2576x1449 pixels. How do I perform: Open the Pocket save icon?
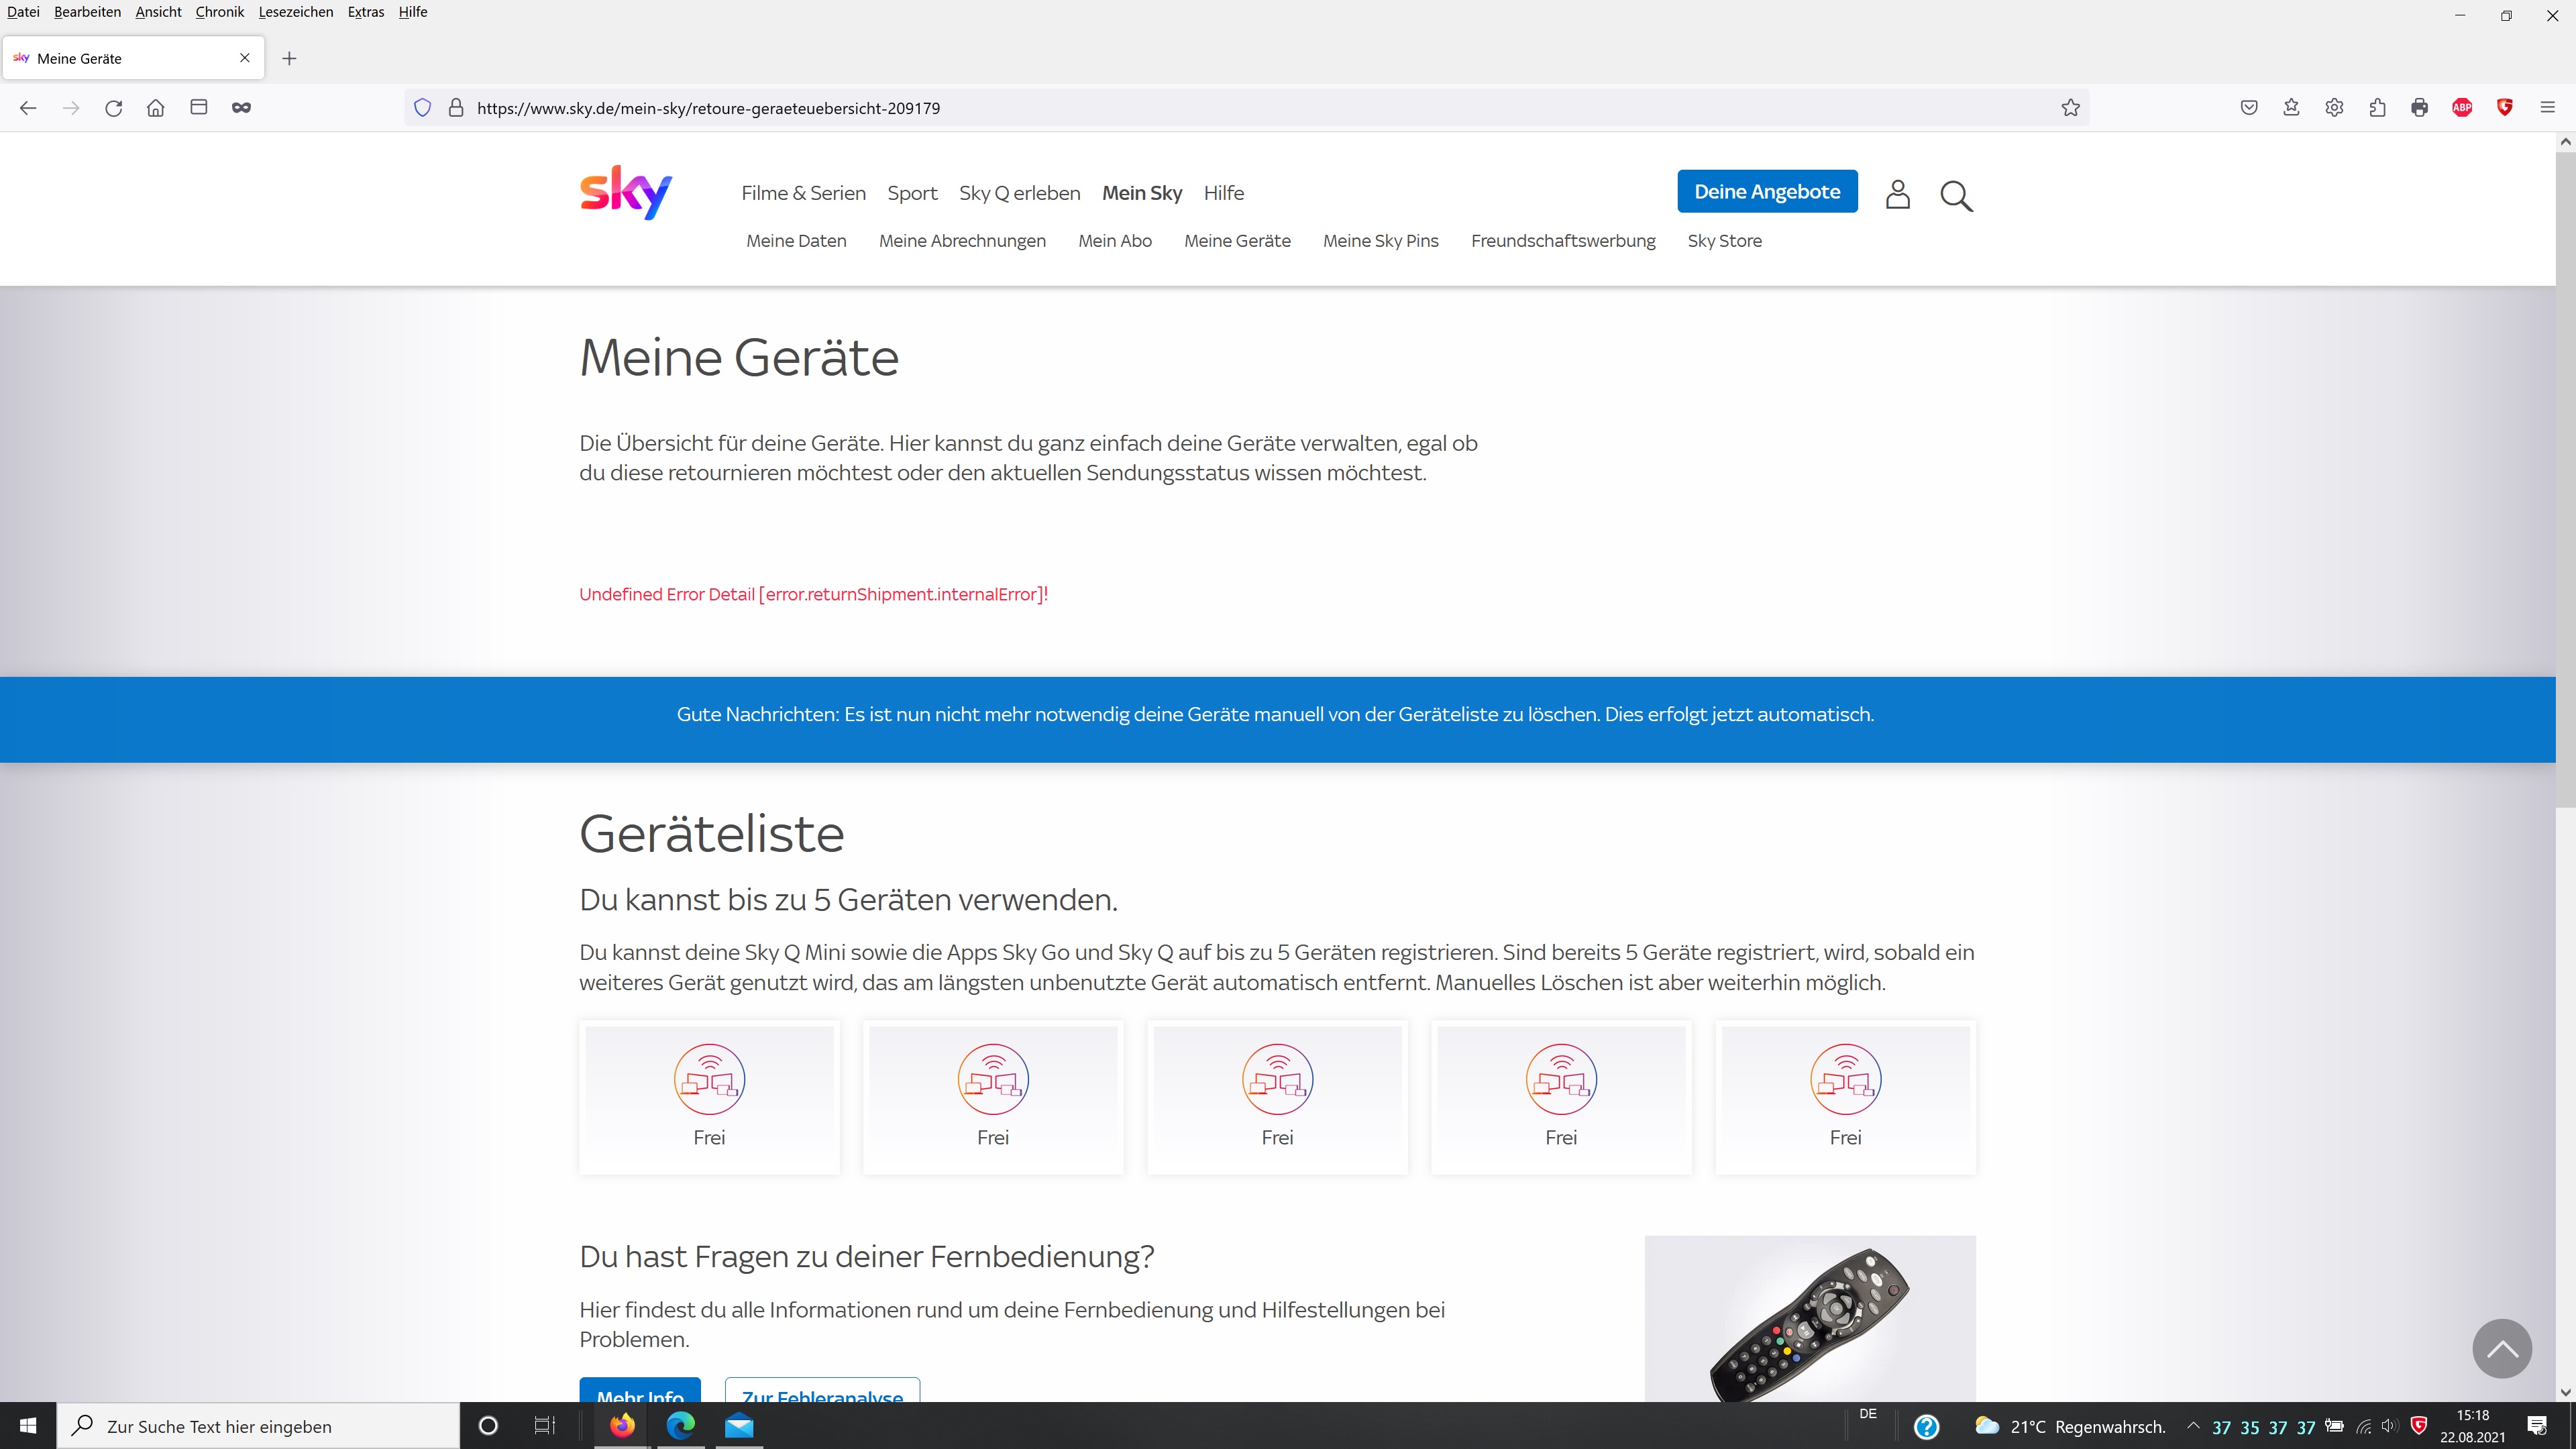click(2249, 108)
